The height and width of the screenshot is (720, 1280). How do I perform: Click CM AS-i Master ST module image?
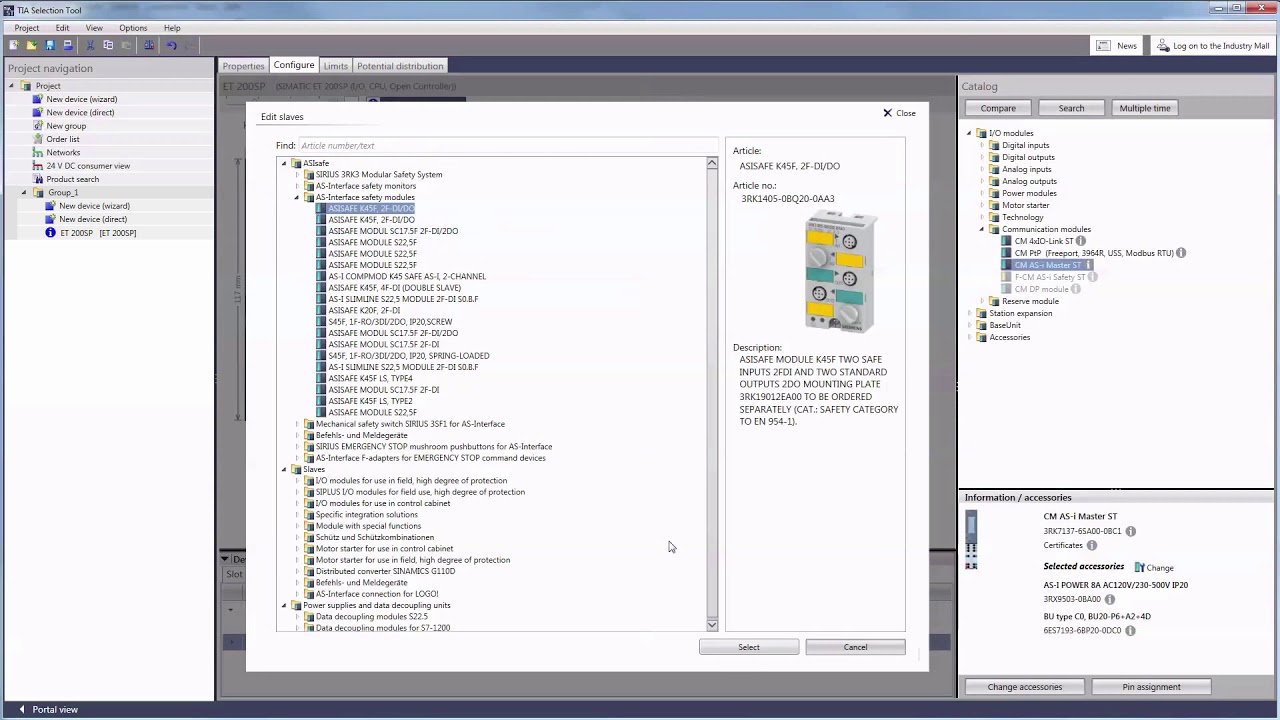971,541
